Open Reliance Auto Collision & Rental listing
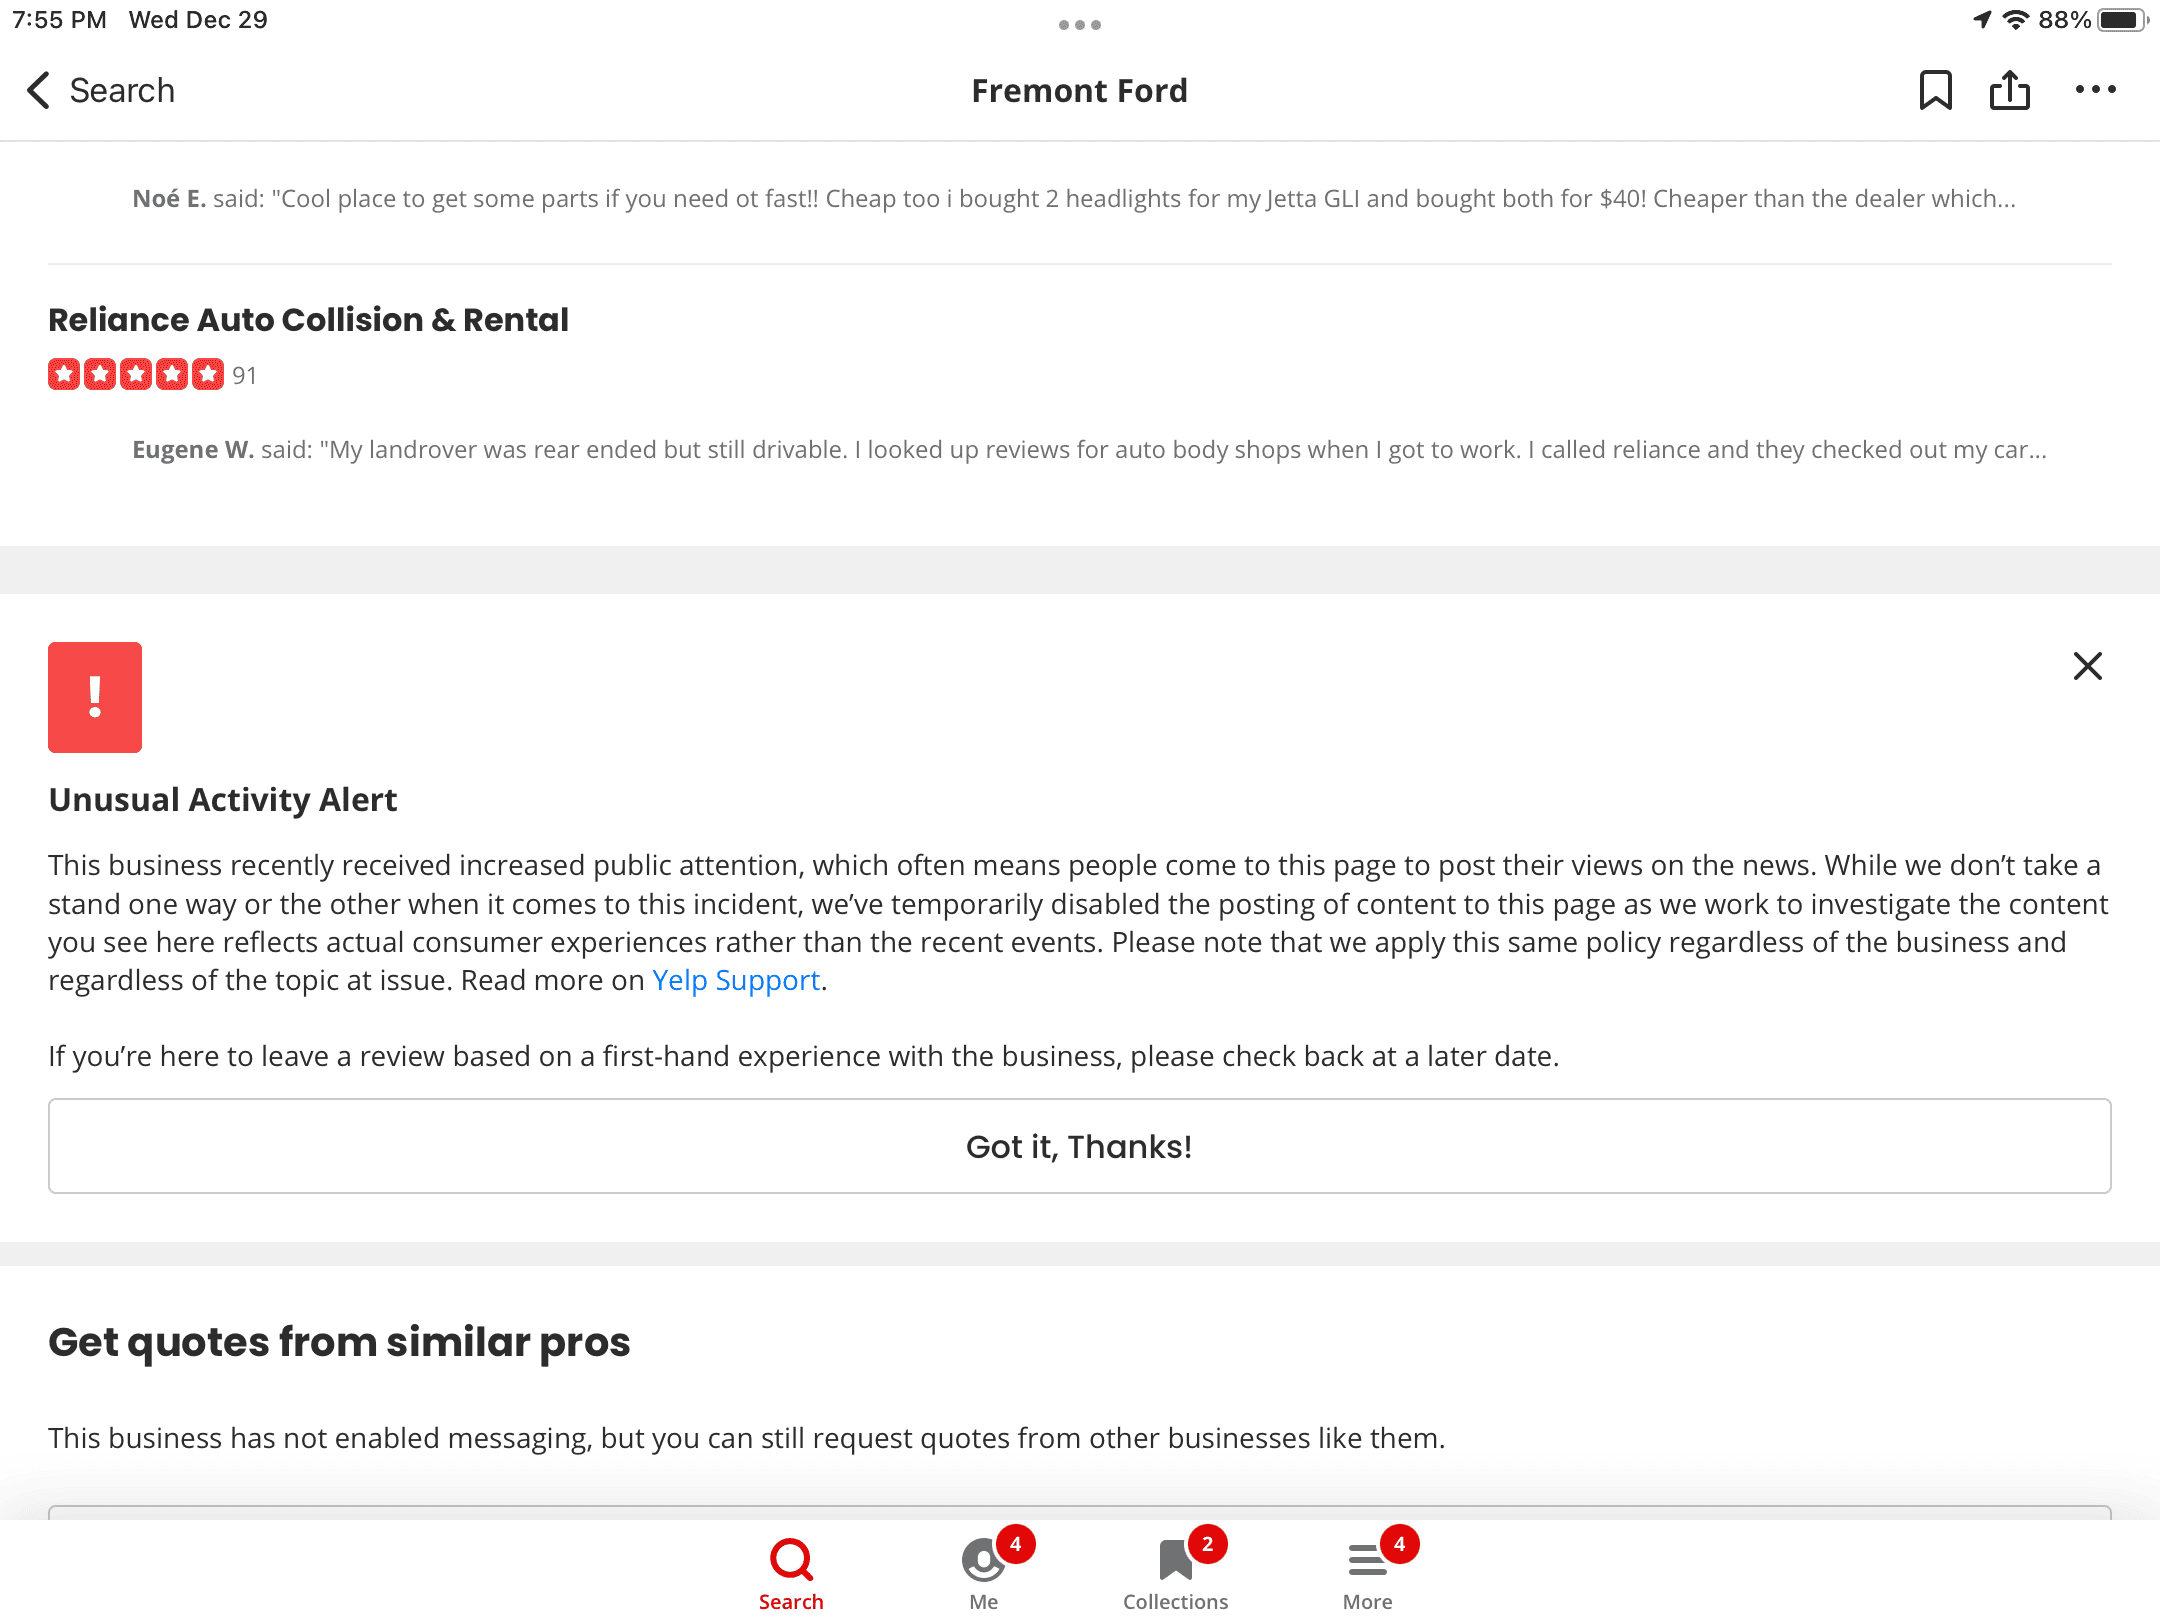This screenshot has width=2160, height=1620. [308, 320]
